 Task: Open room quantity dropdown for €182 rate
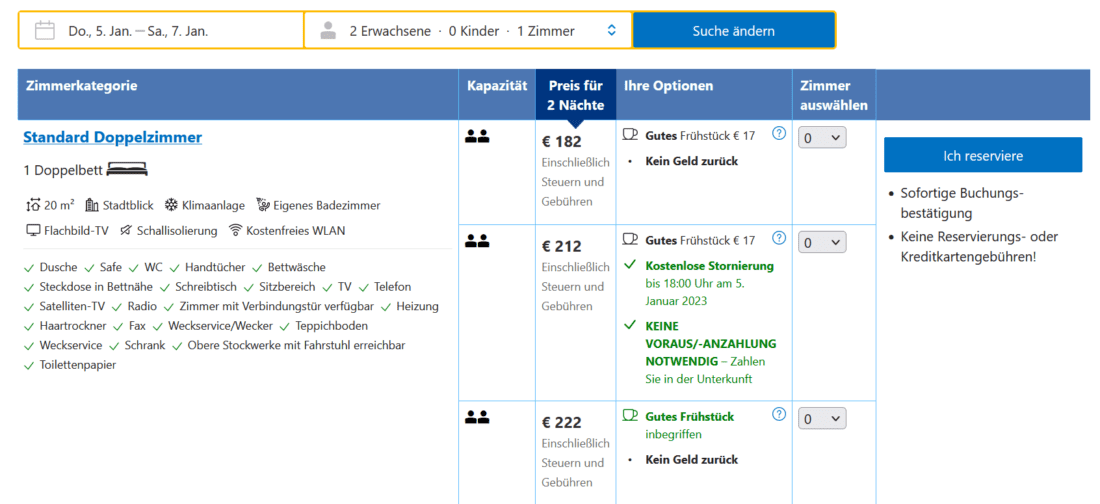pyautogui.click(x=822, y=137)
